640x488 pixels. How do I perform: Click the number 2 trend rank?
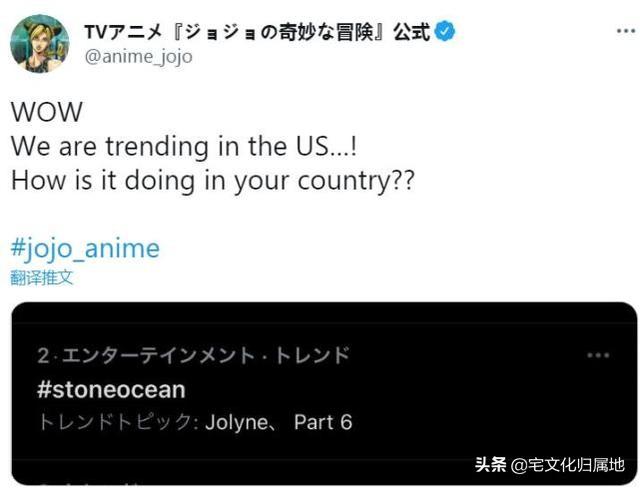[42, 356]
